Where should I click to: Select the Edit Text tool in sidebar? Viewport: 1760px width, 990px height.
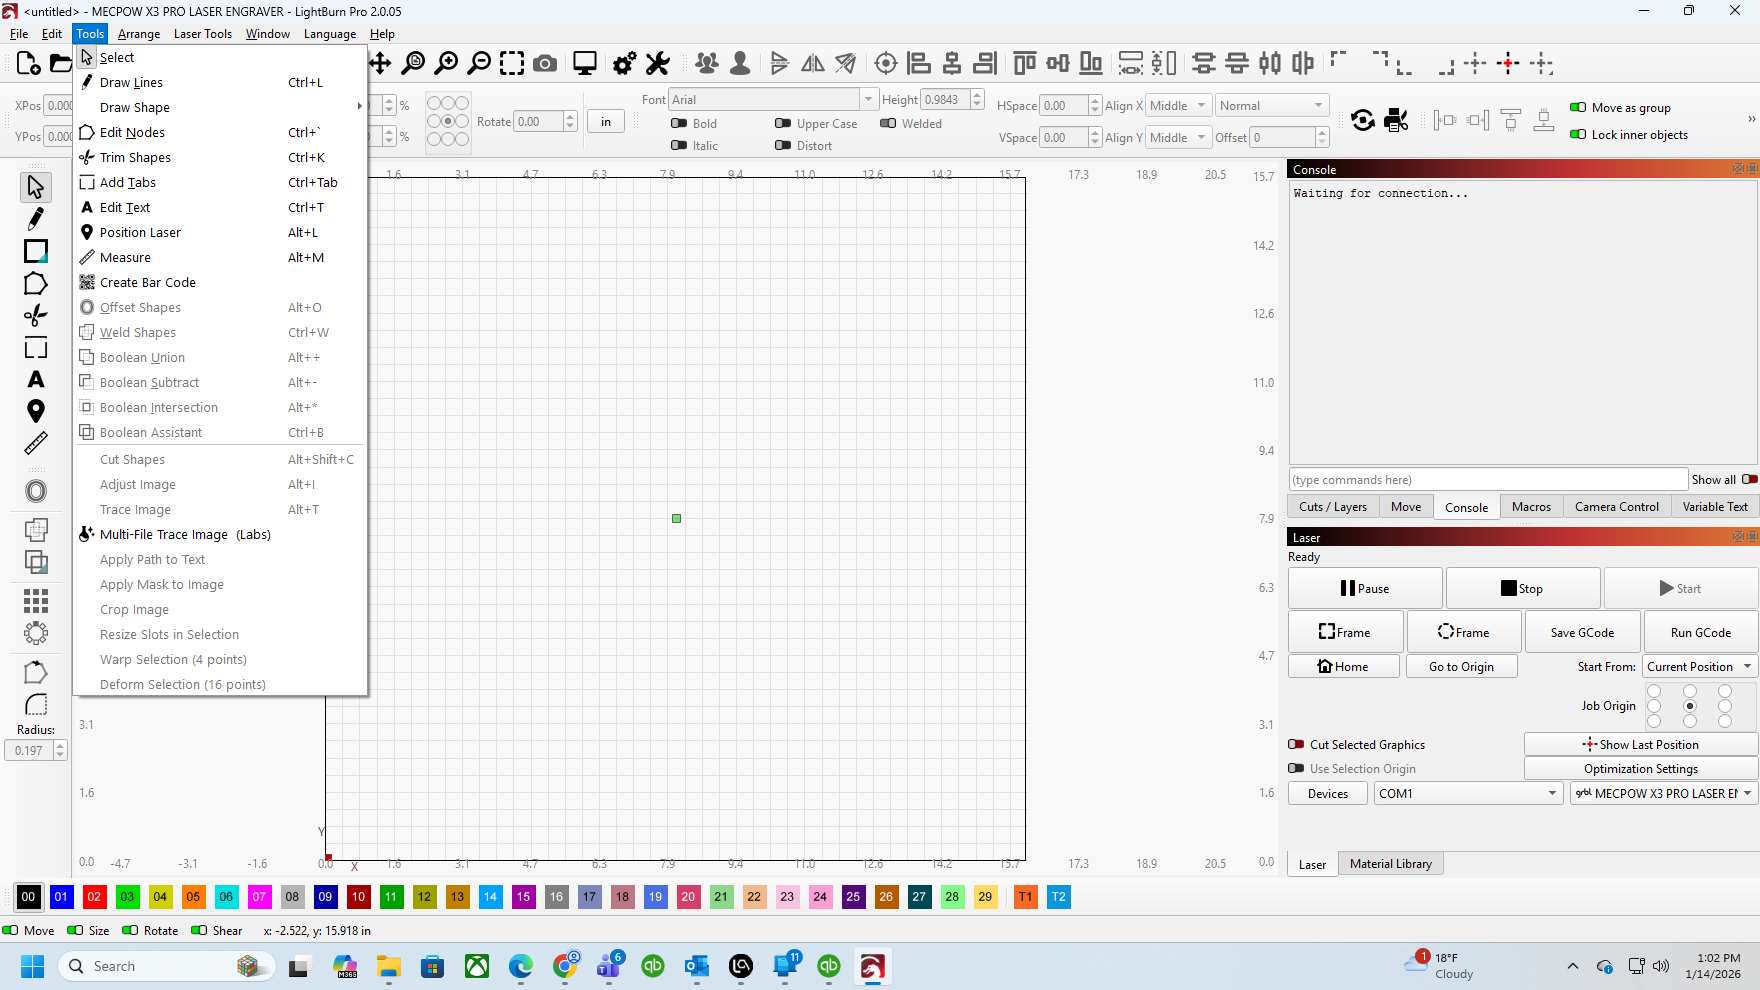coord(36,379)
